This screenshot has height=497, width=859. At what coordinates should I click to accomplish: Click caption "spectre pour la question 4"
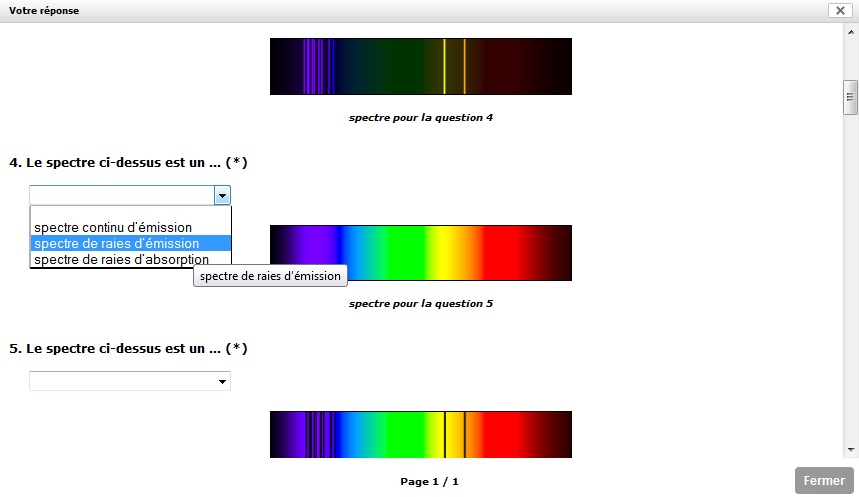[420, 117]
